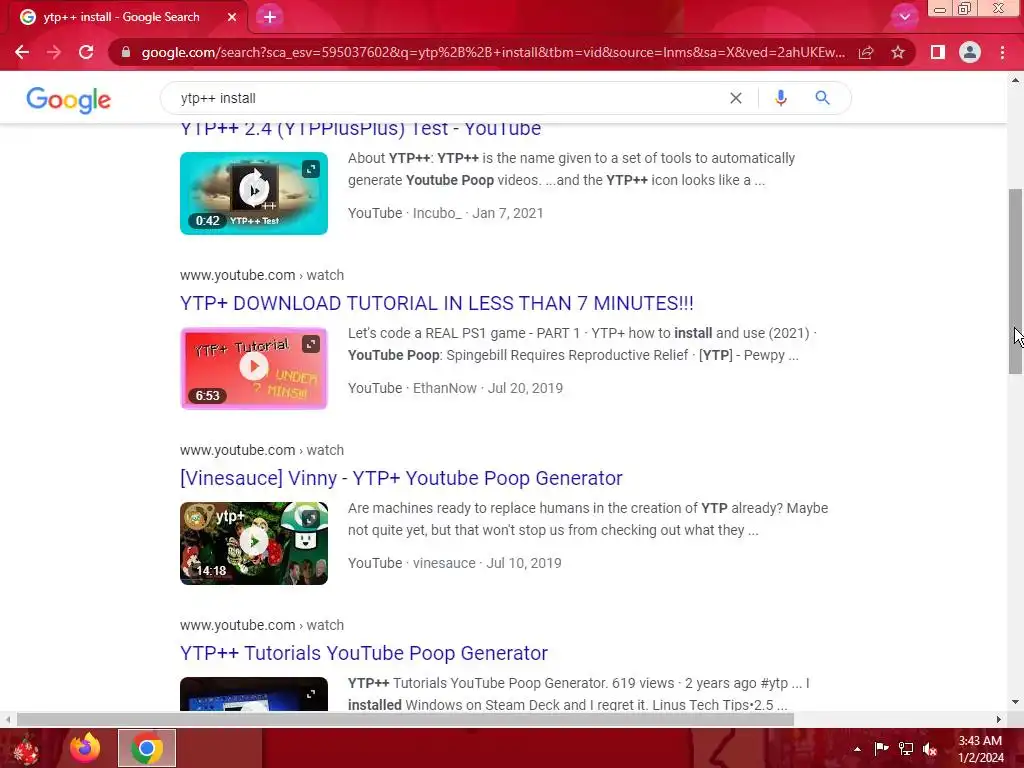Click the address bar URL
The height and width of the screenshot is (768, 1024).
[x=493, y=52]
